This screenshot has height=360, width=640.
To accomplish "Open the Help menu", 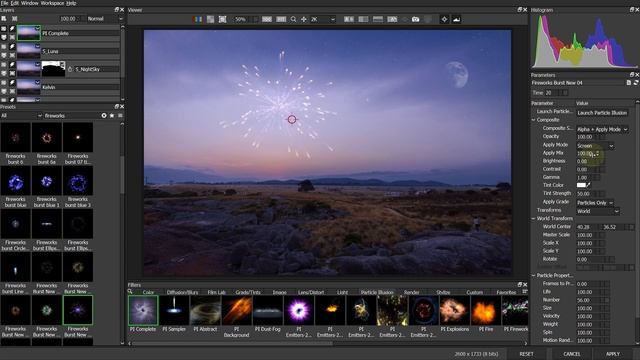I will click(x=71, y=3).
